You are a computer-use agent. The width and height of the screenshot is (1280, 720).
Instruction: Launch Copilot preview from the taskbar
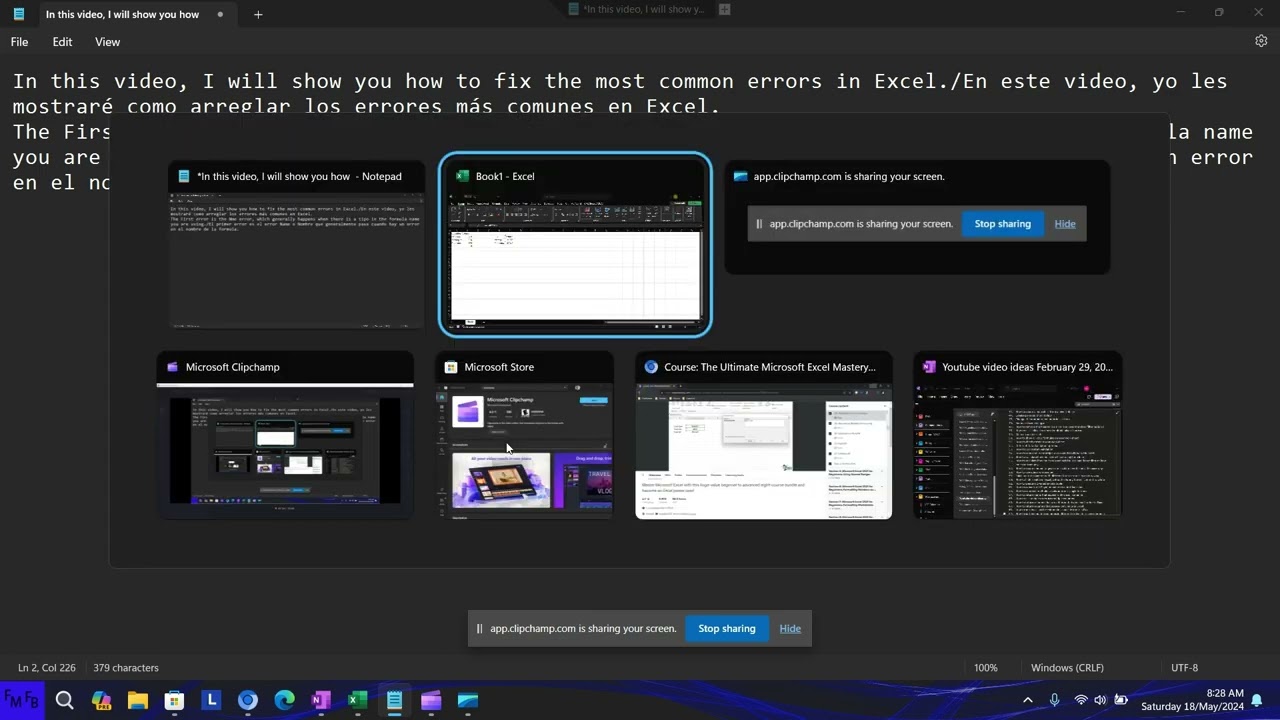pyautogui.click(x=101, y=701)
